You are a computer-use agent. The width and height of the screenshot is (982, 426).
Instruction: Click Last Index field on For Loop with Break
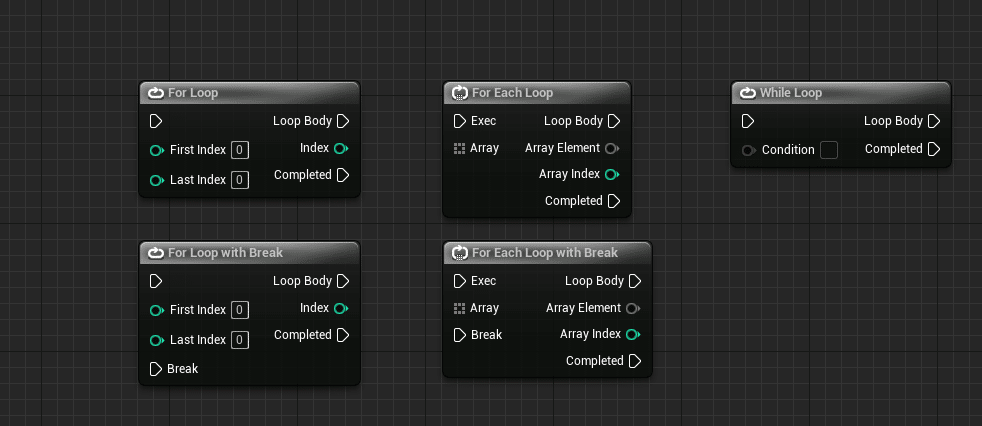tap(240, 340)
